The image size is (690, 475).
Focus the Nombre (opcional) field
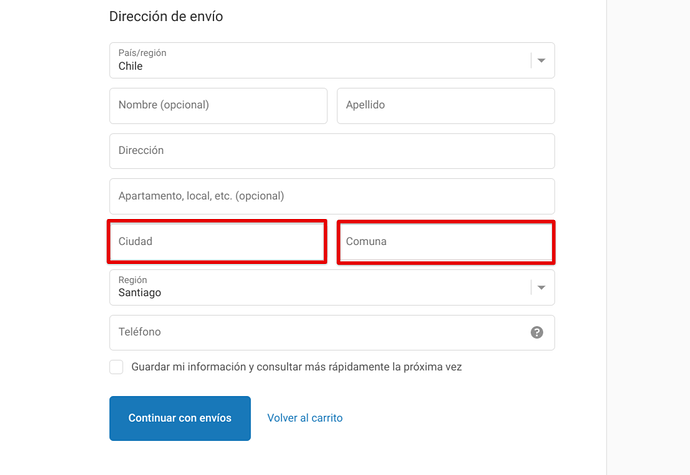[218, 105]
